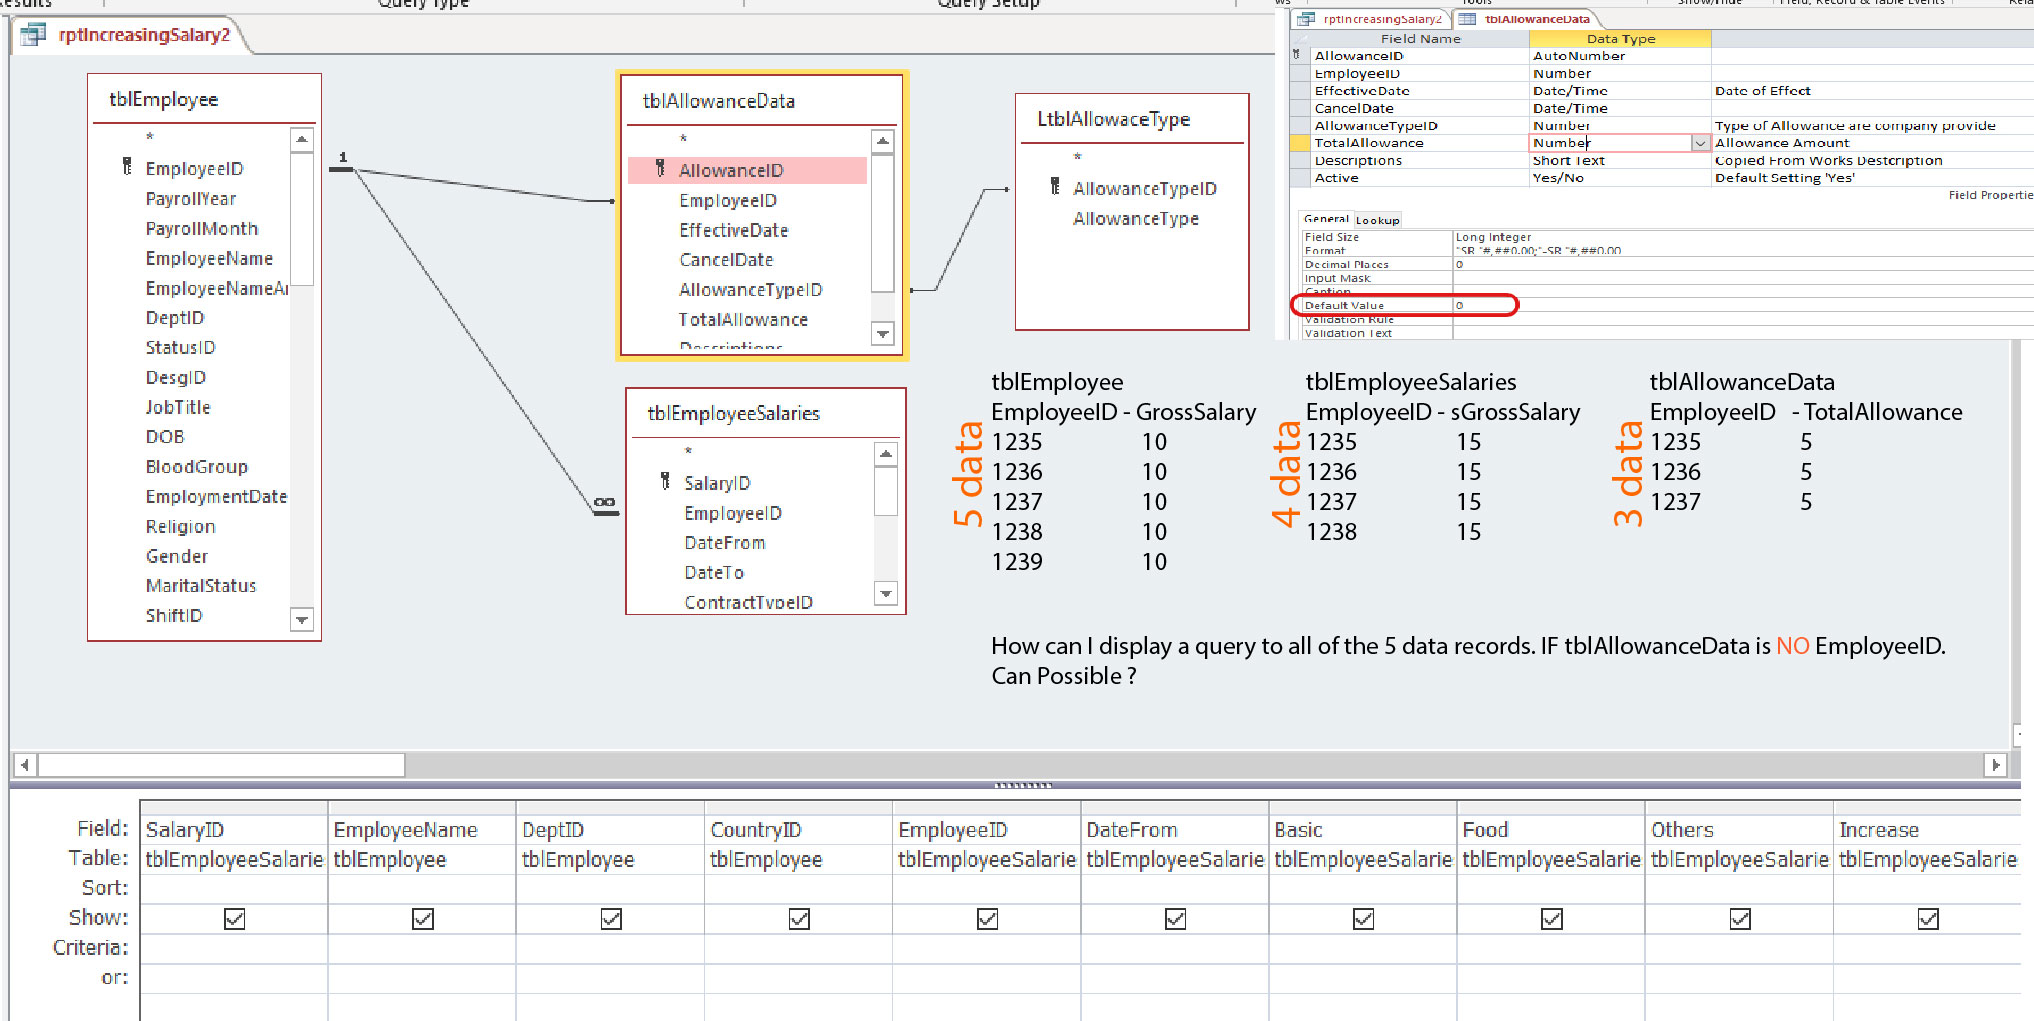Select the AllowanceType field in LtblAllowanceType
This screenshot has width=2034, height=1021.
click(x=1135, y=218)
